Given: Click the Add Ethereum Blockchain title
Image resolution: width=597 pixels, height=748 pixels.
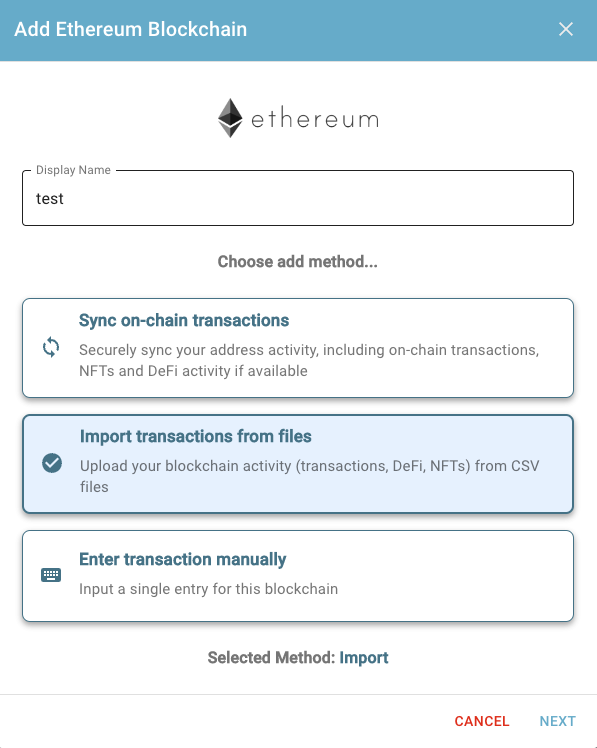Looking at the screenshot, I should click(131, 29).
